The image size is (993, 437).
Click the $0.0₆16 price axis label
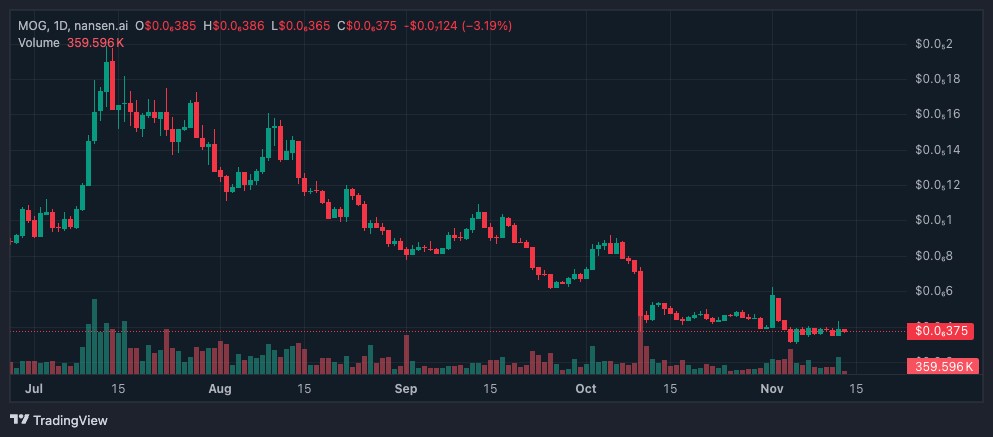[x=937, y=114]
